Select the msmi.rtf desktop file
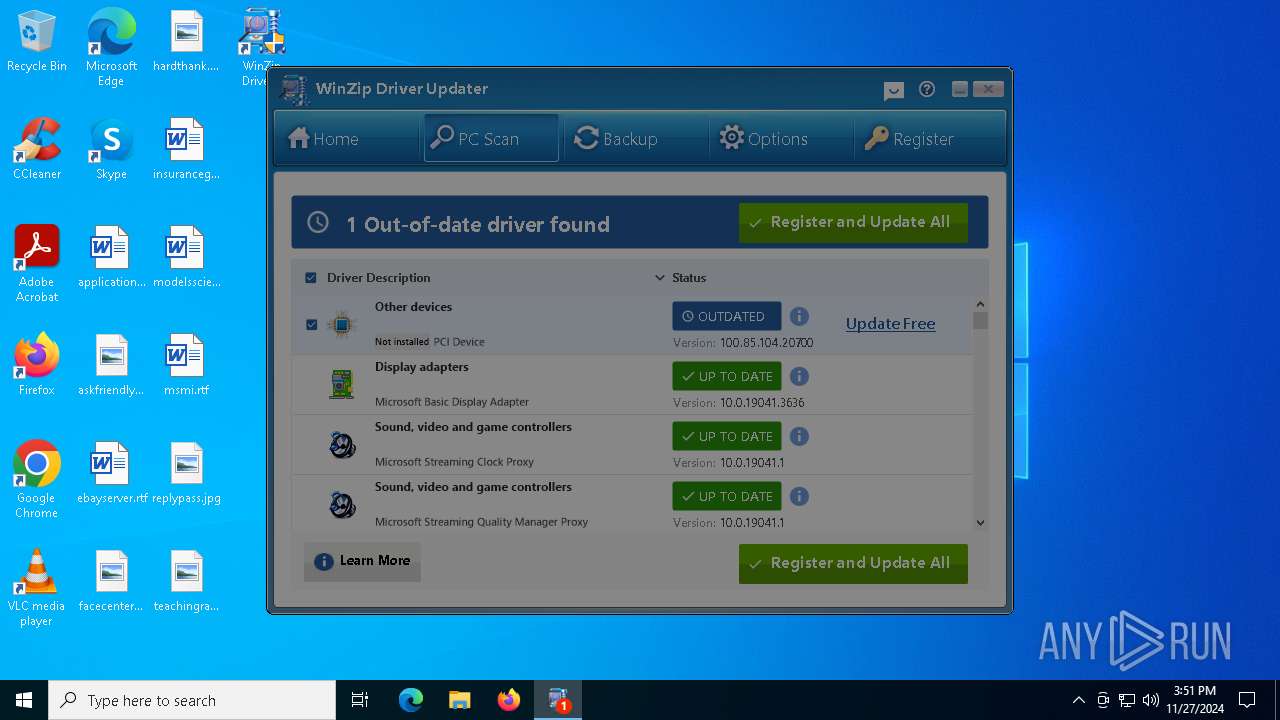 pos(186,364)
